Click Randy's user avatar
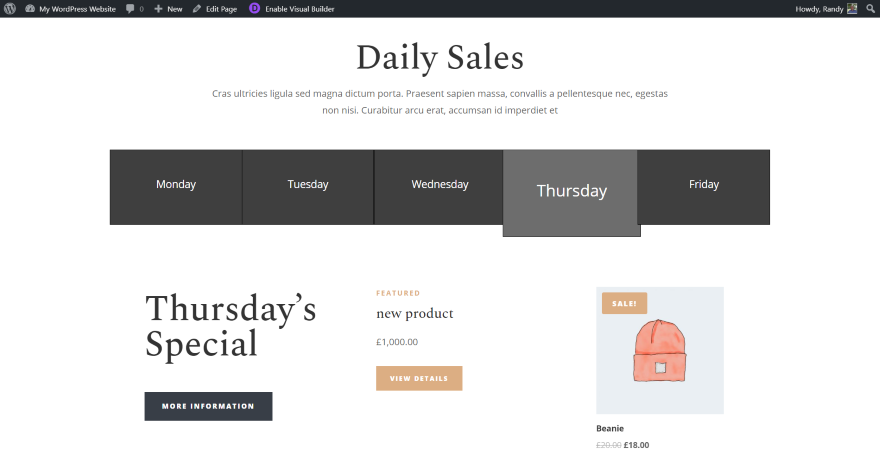Viewport: 880px width, 456px height. click(x=852, y=8)
